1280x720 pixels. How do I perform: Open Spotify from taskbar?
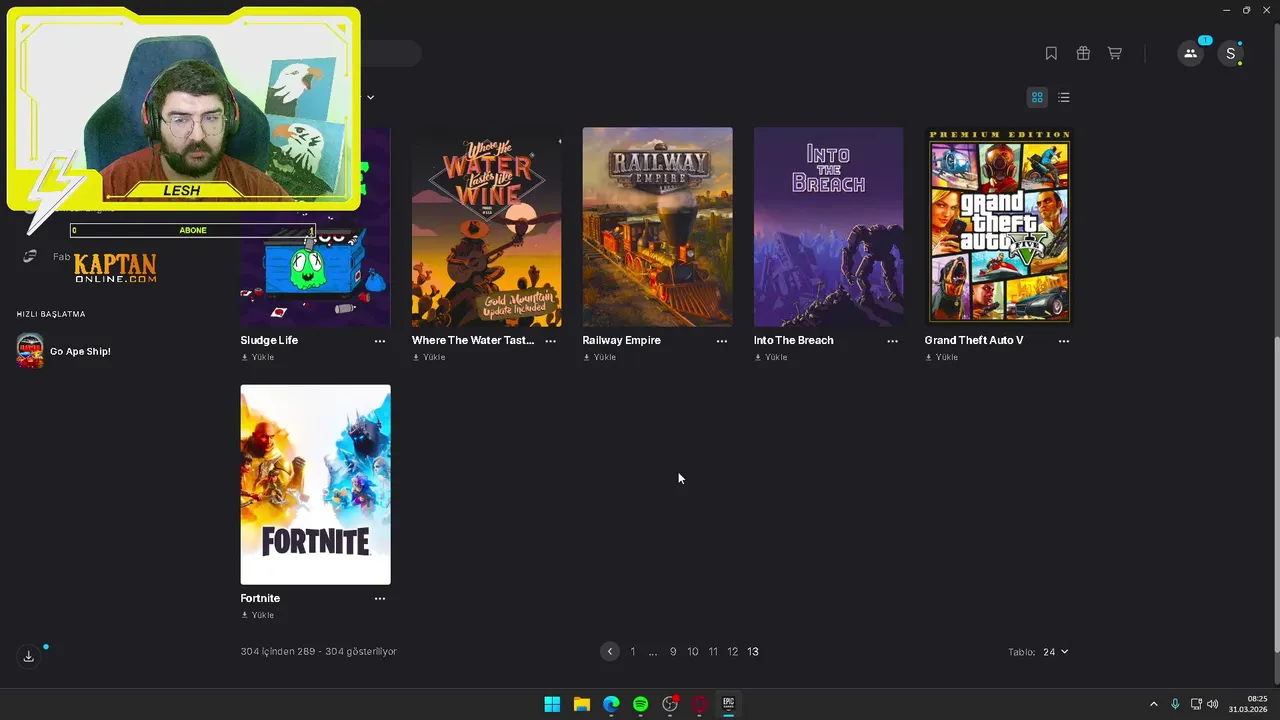click(x=640, y=704)
